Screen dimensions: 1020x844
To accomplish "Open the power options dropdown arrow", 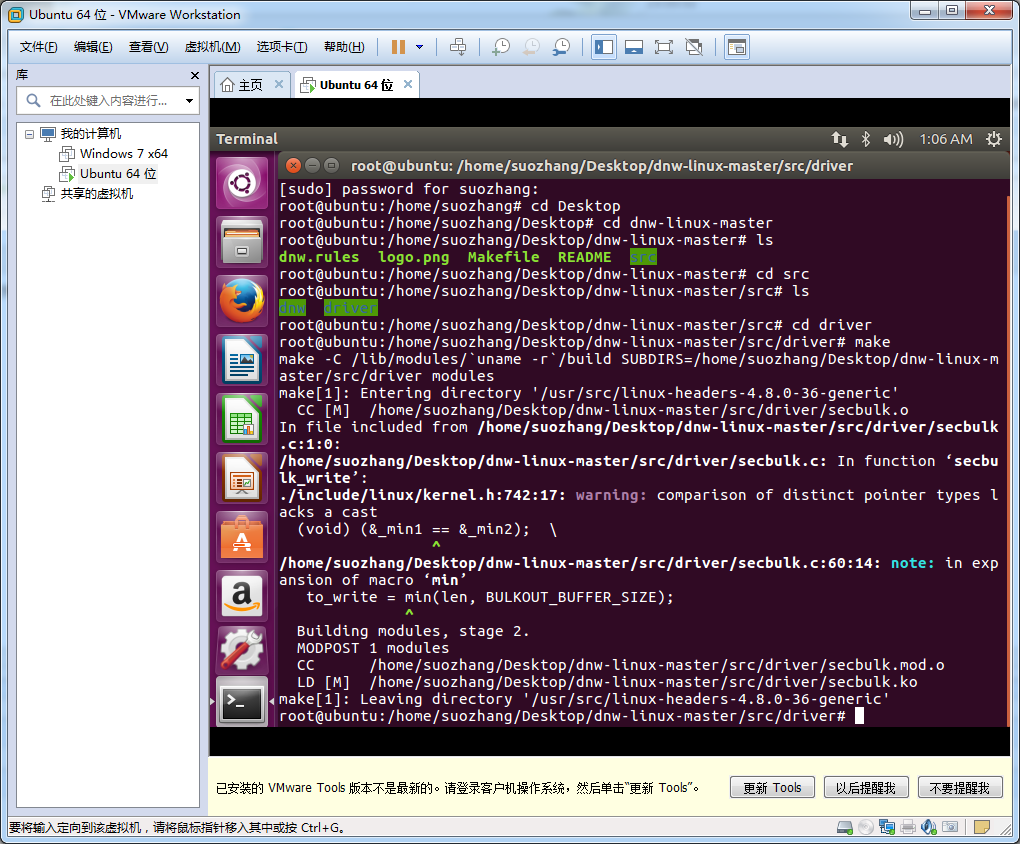I will click(x=419, y=47).
